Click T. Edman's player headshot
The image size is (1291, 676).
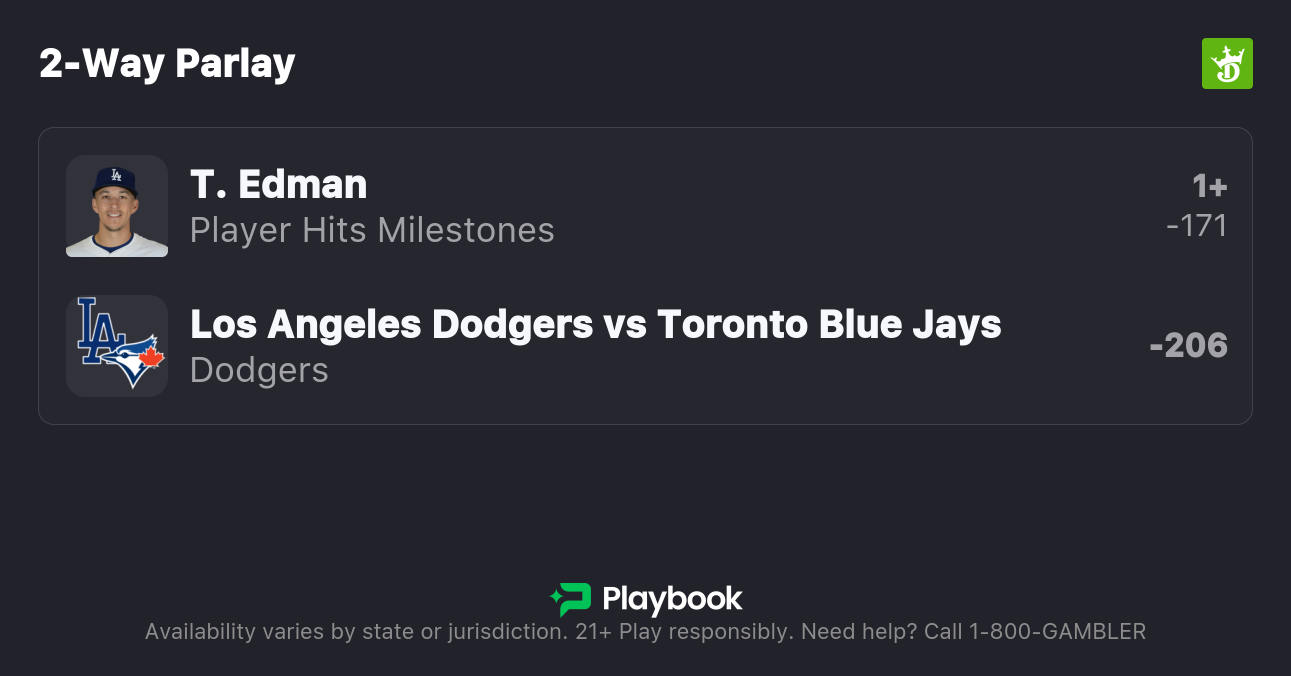click(x=117, y=206)
